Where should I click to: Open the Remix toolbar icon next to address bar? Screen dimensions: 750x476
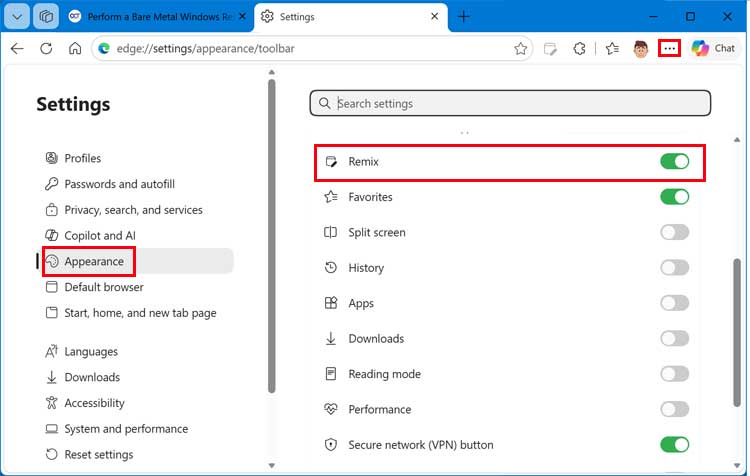coord(550,48)
